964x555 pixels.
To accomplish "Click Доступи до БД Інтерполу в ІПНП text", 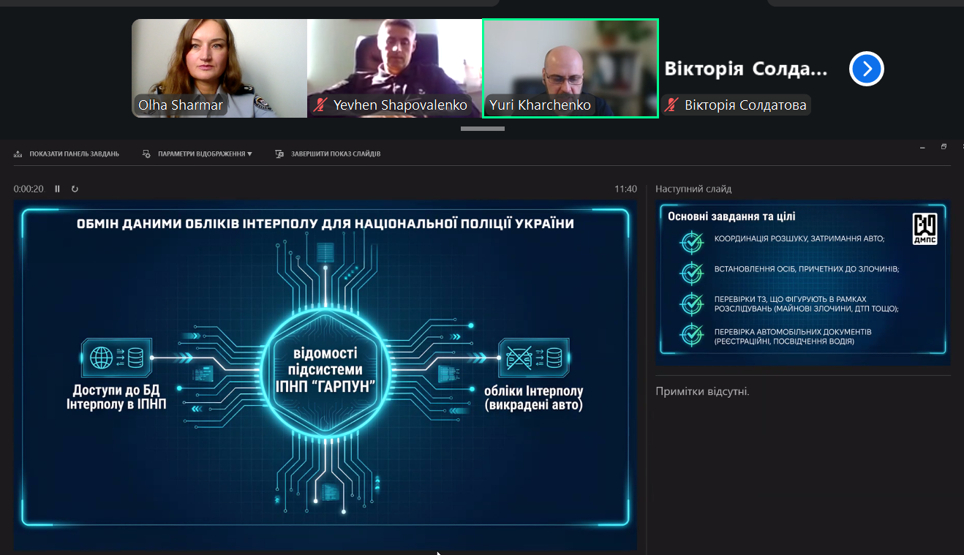I will click(116, 397).
